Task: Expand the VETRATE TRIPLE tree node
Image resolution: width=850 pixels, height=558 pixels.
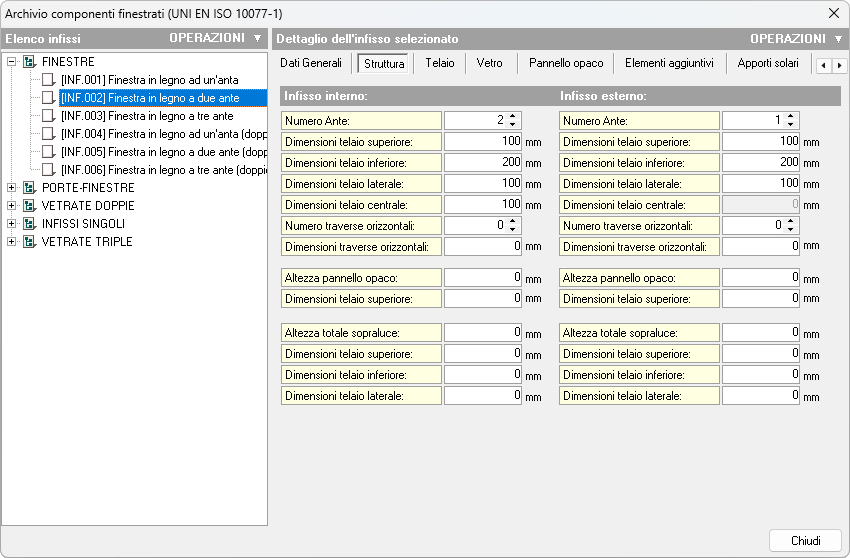Action: pos(12,242)
